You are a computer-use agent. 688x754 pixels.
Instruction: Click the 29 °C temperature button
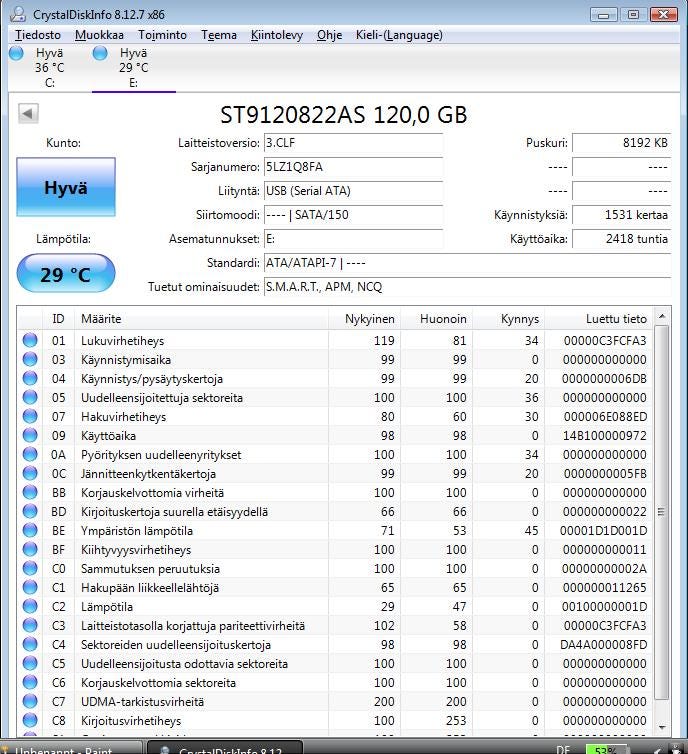pos(66,274)
